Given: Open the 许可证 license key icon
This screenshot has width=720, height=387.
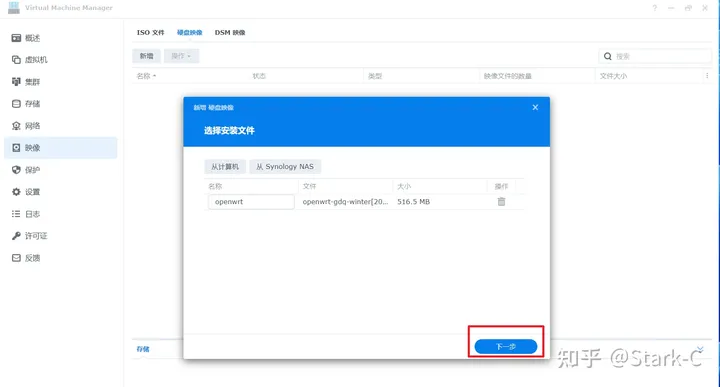Looking at the screenshot, I should pos(16,236).
